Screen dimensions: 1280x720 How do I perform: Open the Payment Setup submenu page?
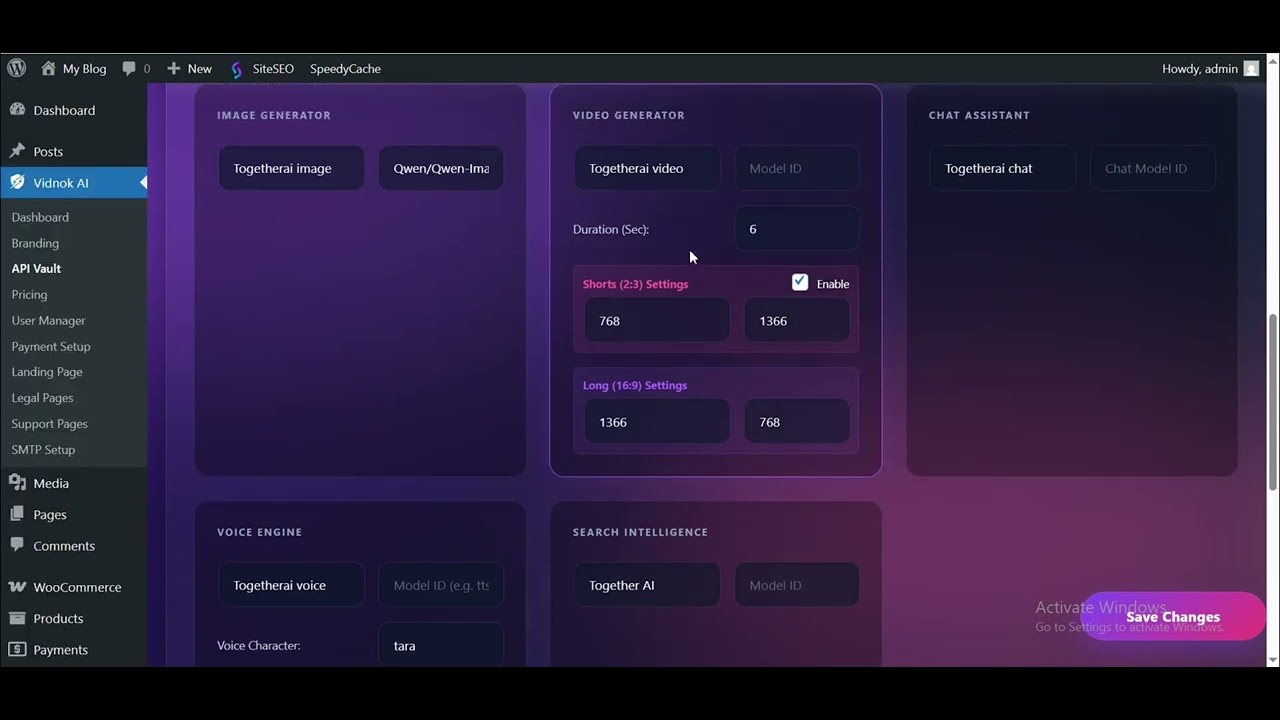[51, 346]
